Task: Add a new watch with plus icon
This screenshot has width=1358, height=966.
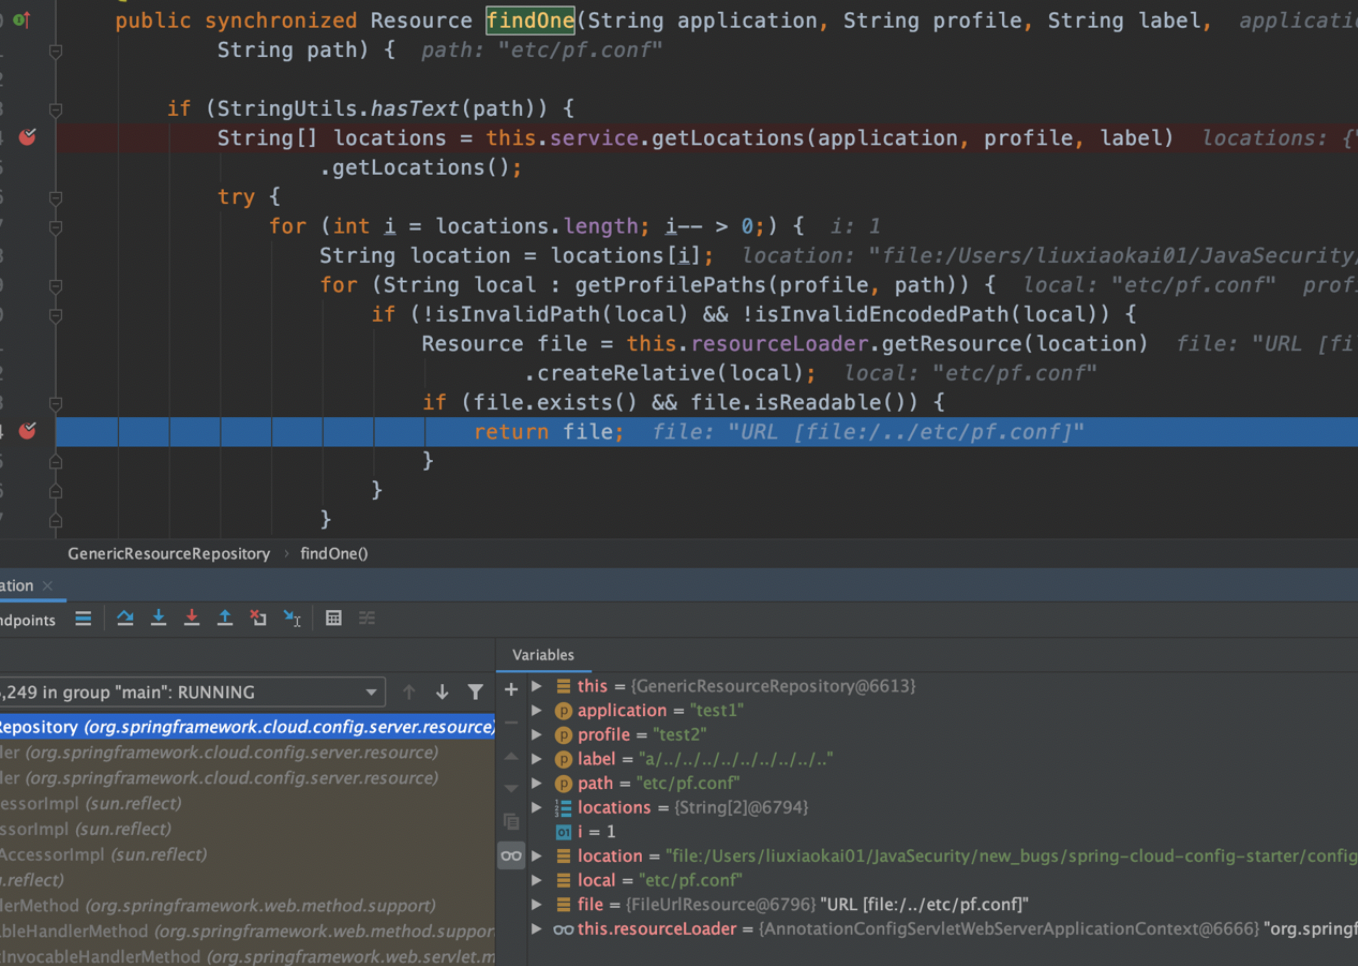Action: [511, 689]
